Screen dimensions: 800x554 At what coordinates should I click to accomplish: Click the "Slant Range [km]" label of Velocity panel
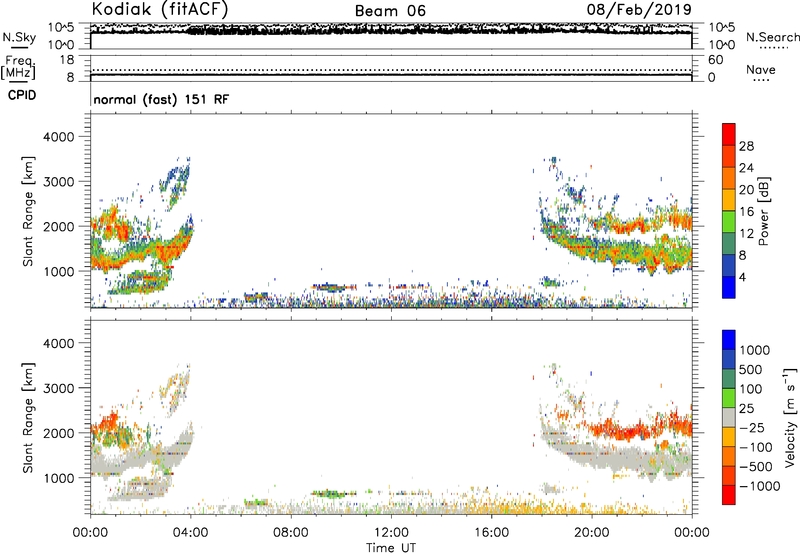(x=28, y=418)
